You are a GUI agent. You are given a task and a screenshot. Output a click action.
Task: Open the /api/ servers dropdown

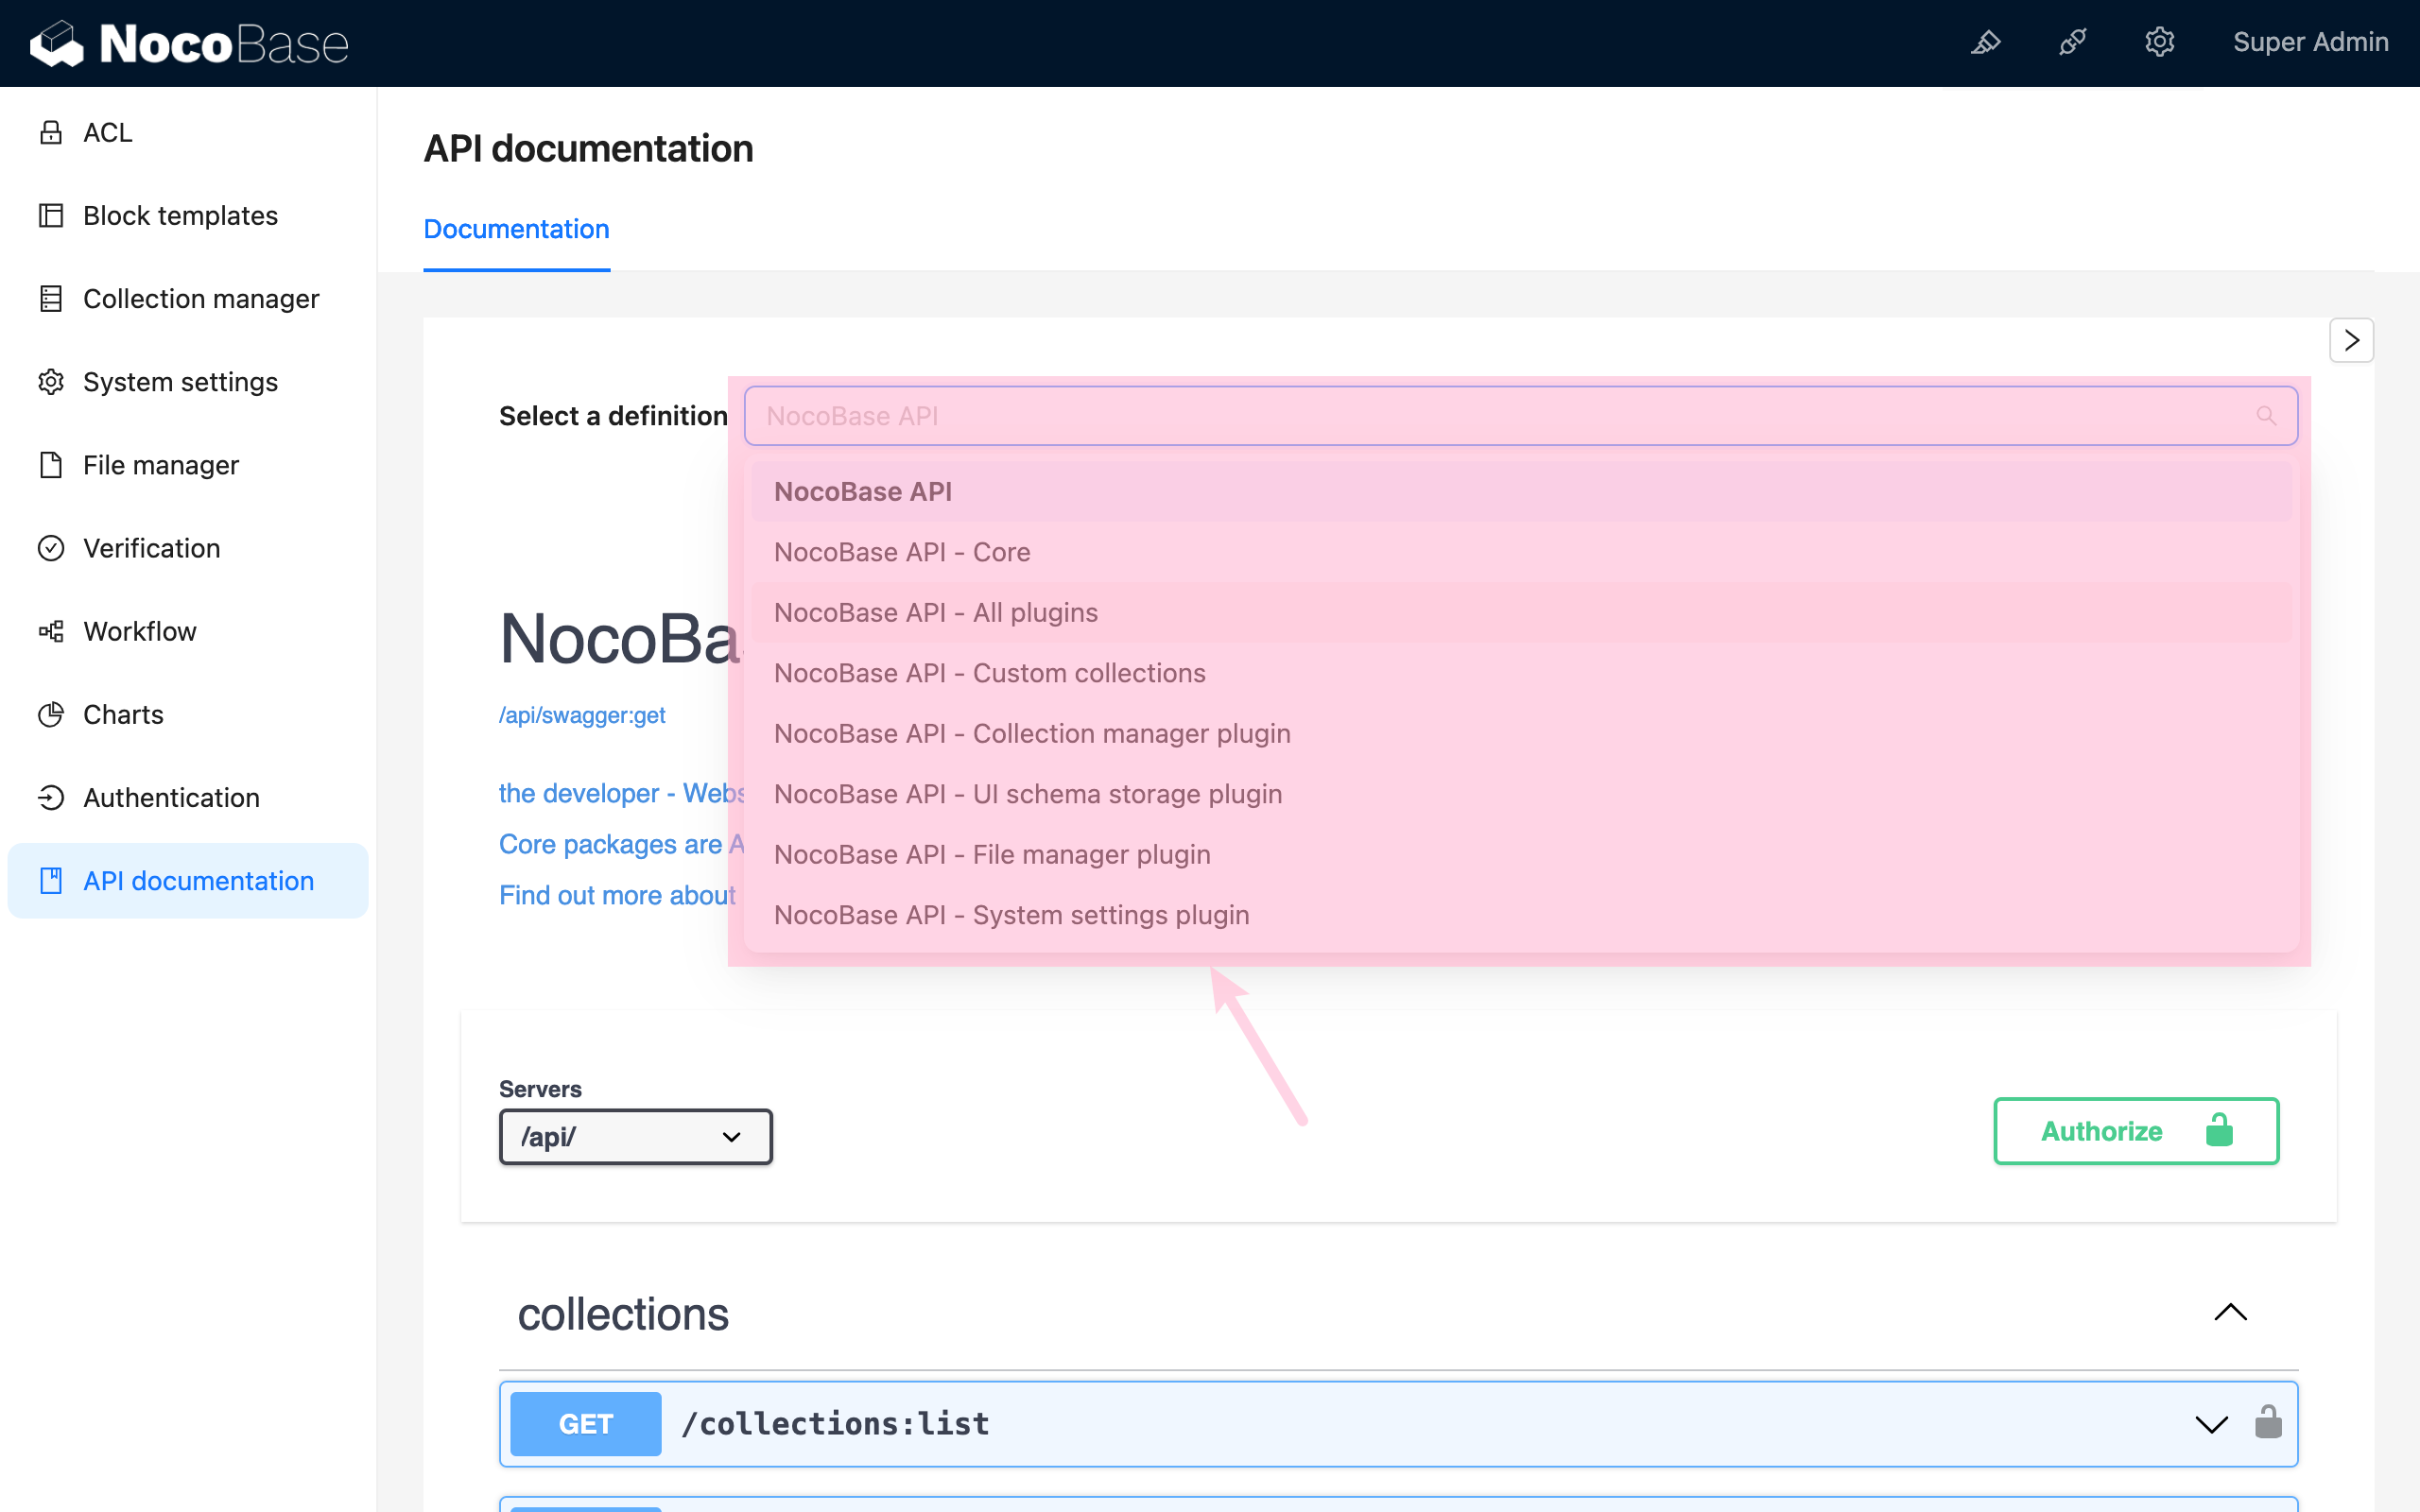coord(635,1137)
